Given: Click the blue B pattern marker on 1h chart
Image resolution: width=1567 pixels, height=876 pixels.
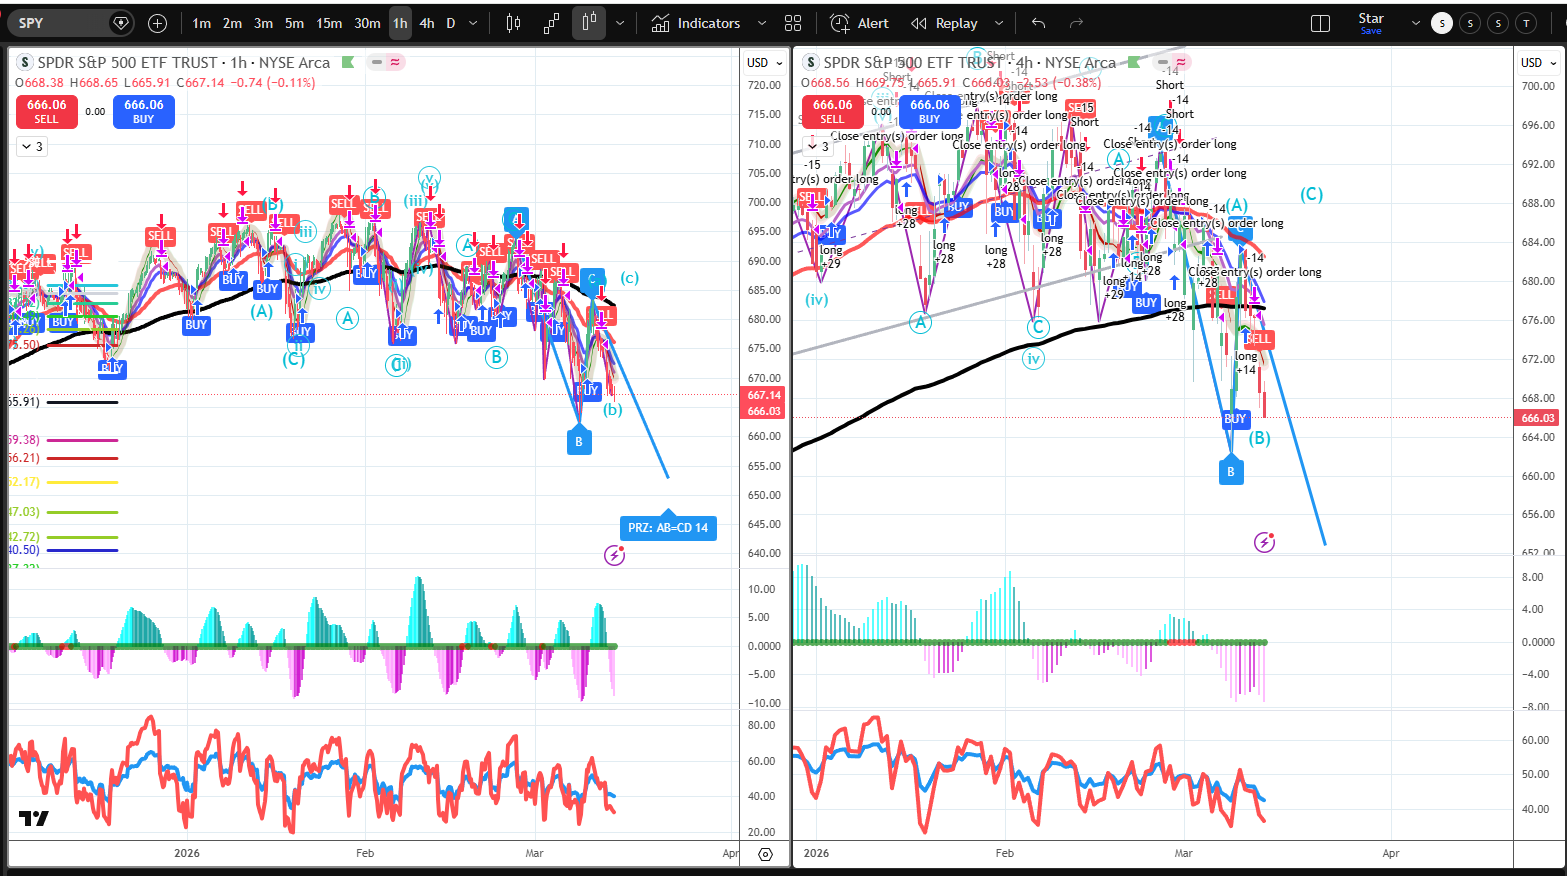Looking at the screenshot, I should pyautogui.click(x=578, y=441).
